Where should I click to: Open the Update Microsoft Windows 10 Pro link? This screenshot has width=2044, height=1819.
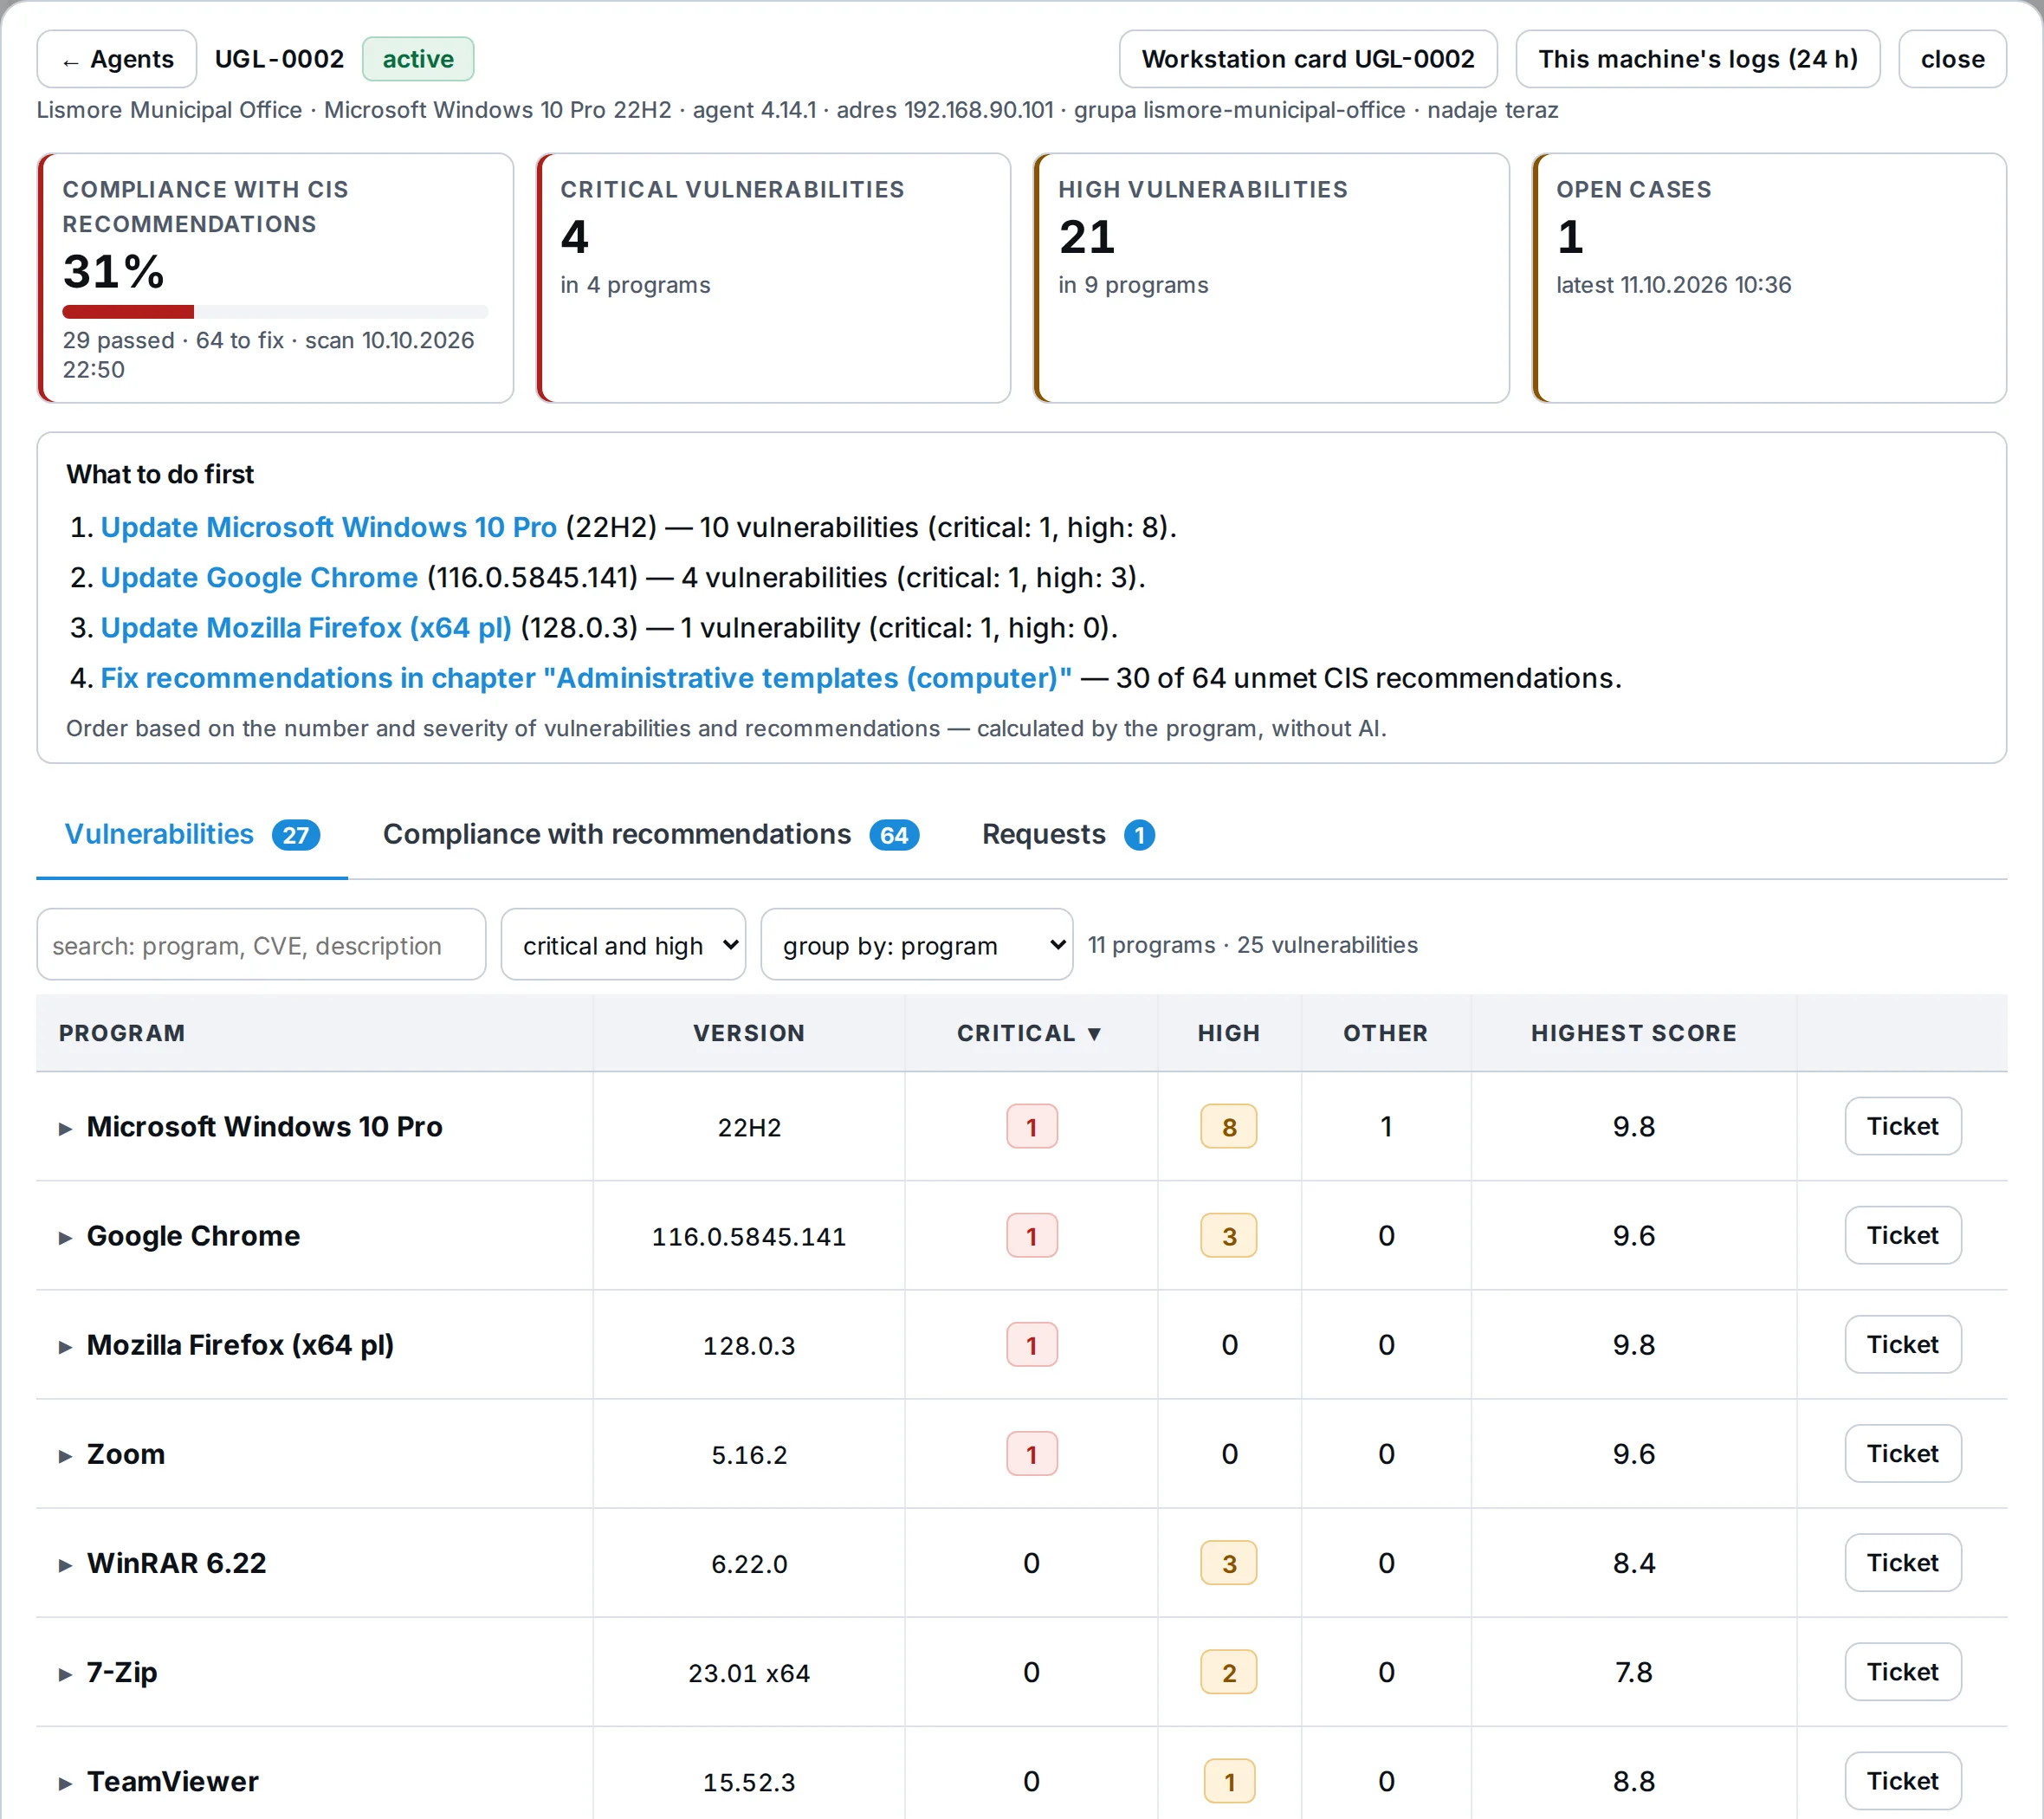[328, 527]
